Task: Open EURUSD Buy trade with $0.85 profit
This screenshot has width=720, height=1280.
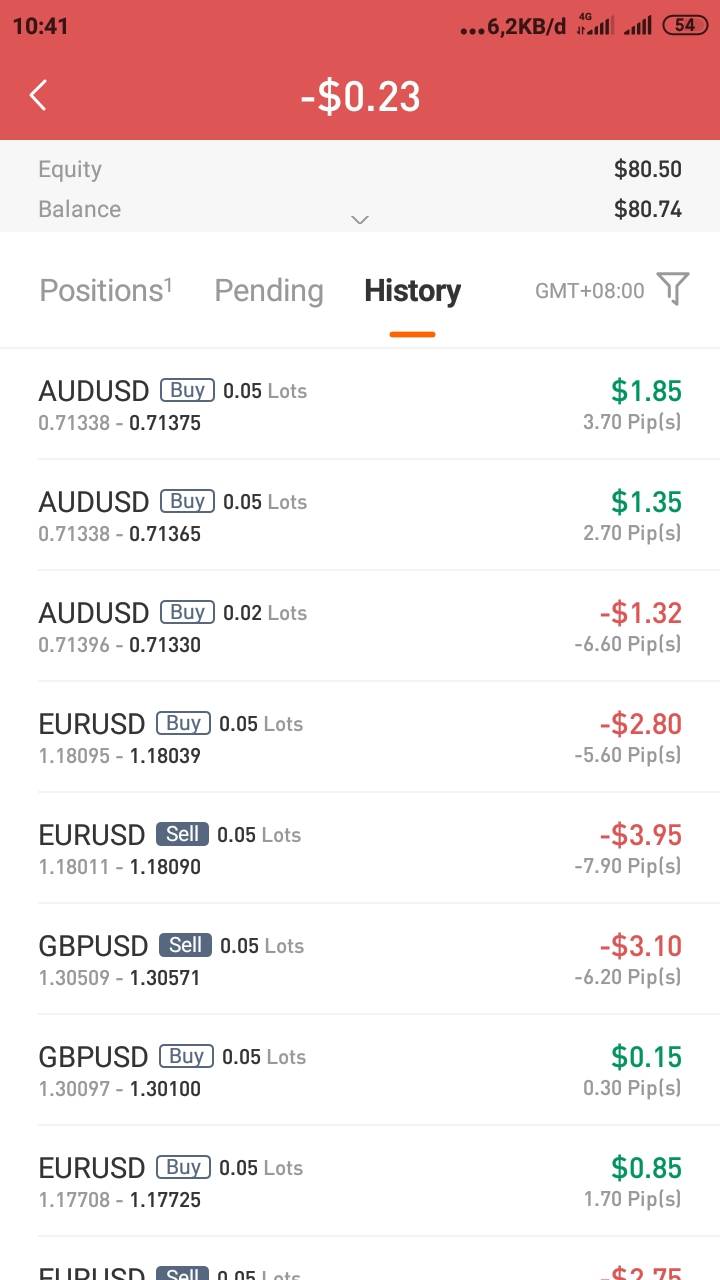Action: pyautogui.click(x=360, y=1182)
